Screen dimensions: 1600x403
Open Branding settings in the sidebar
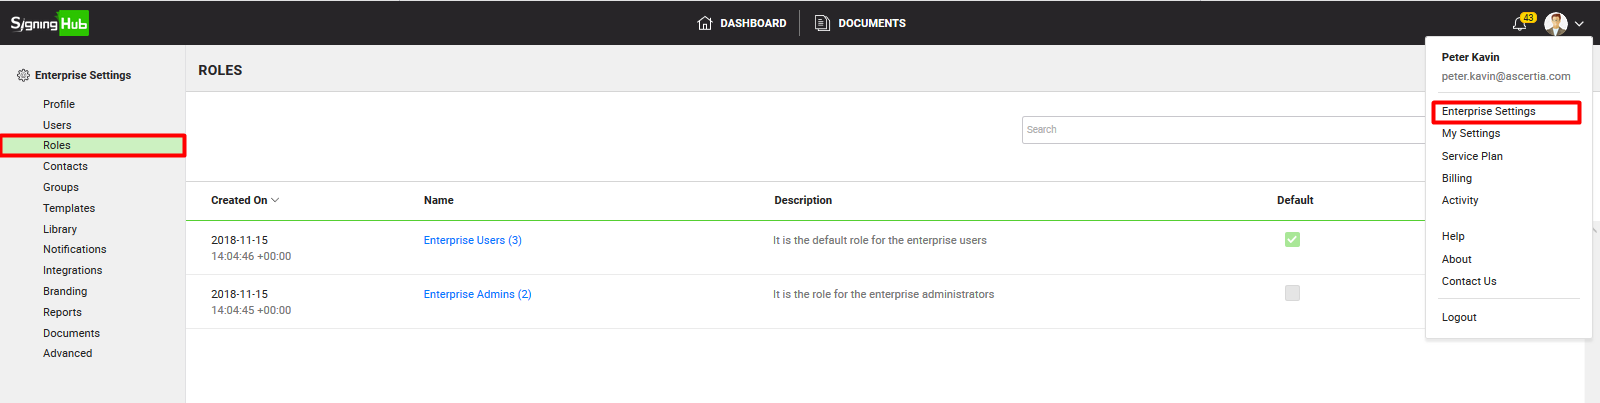coord(65,292)
